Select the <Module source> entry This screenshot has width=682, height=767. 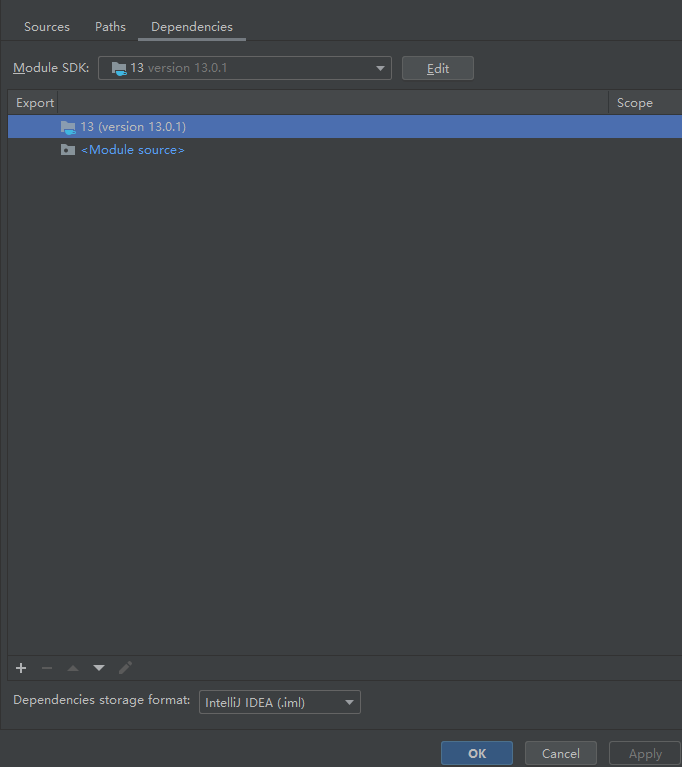[x=133, y=150]
